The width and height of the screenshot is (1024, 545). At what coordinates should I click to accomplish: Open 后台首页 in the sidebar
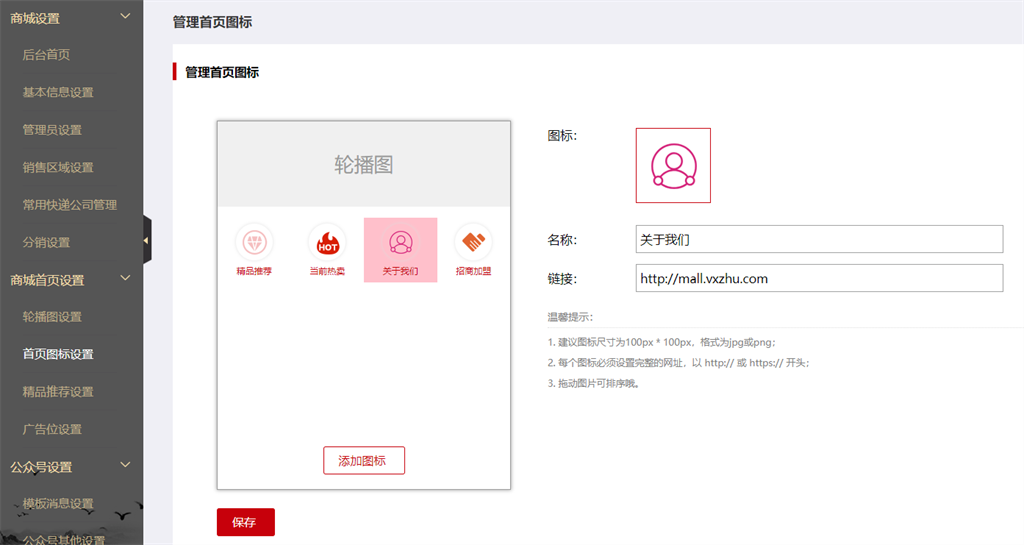[x=46, y=55]
